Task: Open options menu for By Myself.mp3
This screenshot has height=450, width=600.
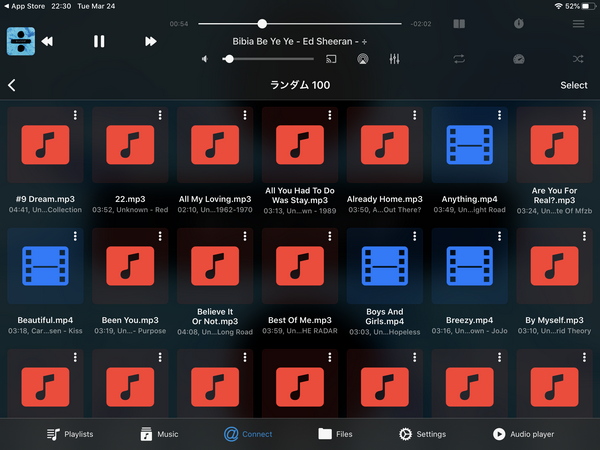Action: click(x=584, y=236)
